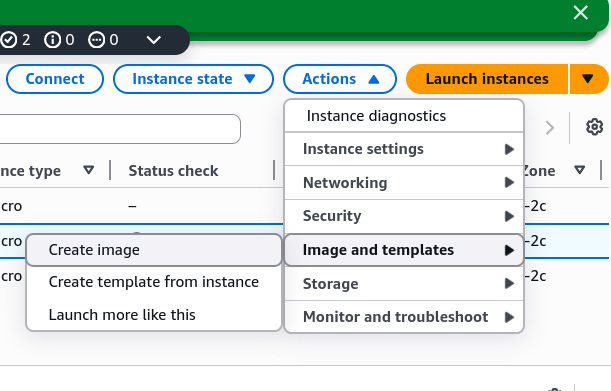Expand the notifications summary chevron
The image size is (611, 391).
154,40
